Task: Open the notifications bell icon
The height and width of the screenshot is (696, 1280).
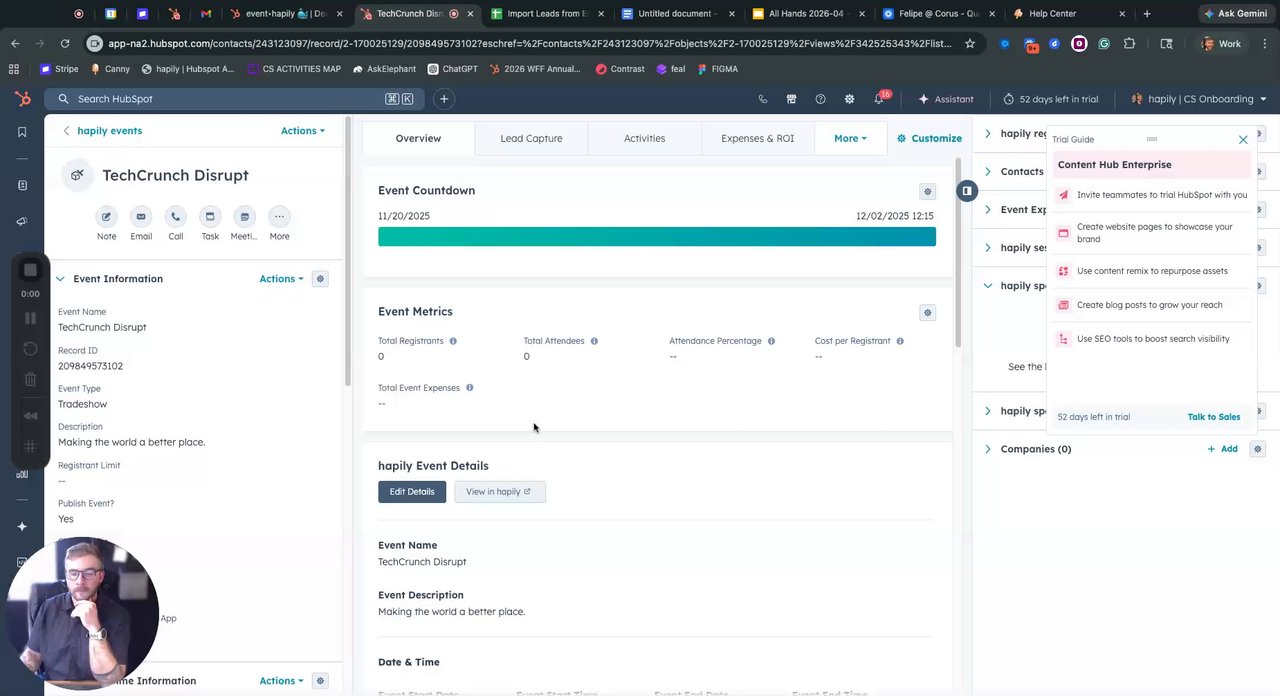Action: click(879, 99)
